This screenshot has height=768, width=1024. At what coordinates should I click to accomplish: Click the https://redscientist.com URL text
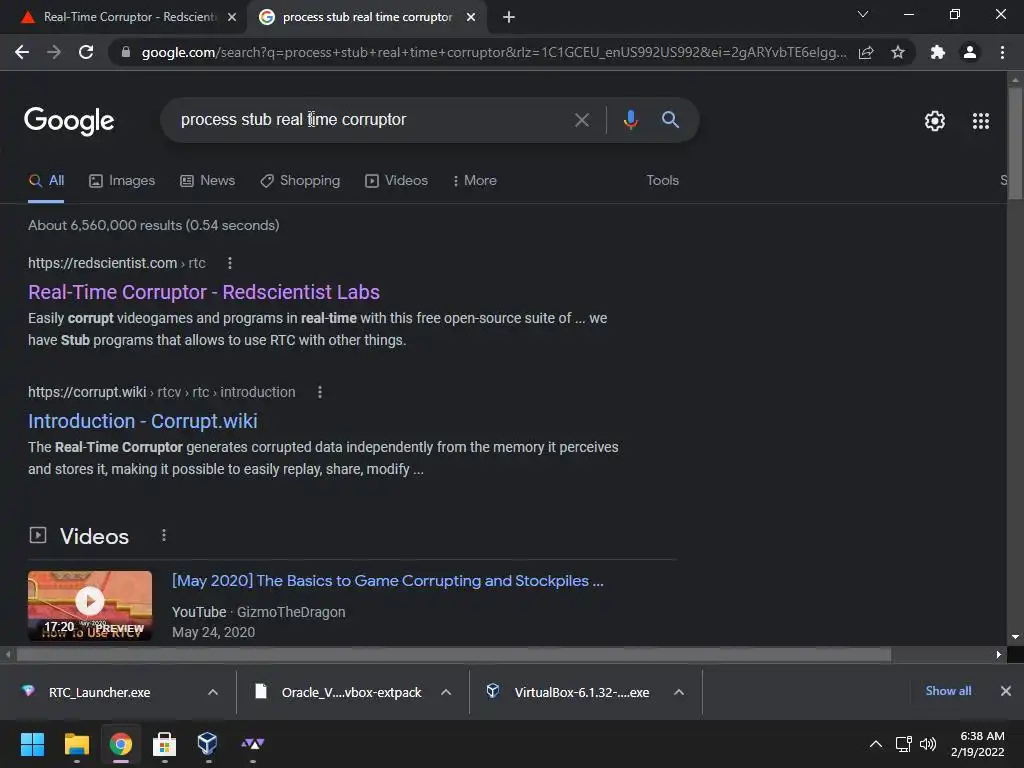pyautogui.click(x=103, y=263)
